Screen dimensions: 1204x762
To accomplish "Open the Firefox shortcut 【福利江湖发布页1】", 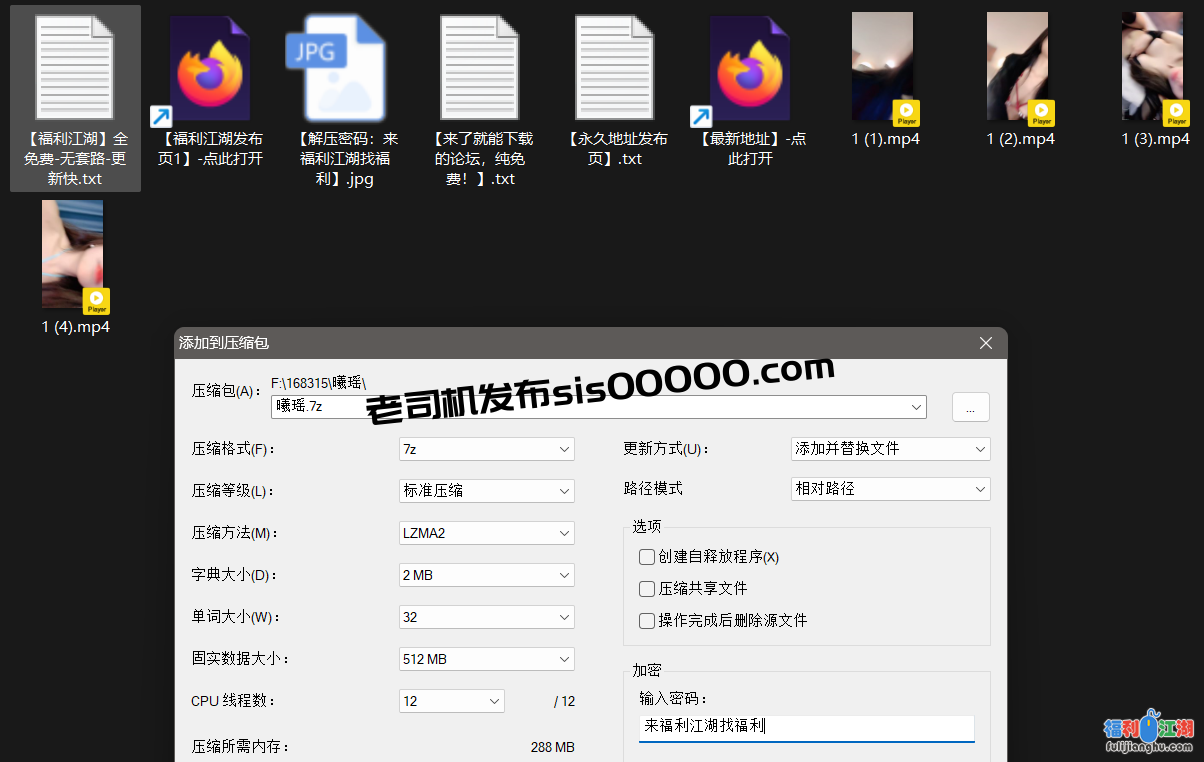I will click(209, 66).
